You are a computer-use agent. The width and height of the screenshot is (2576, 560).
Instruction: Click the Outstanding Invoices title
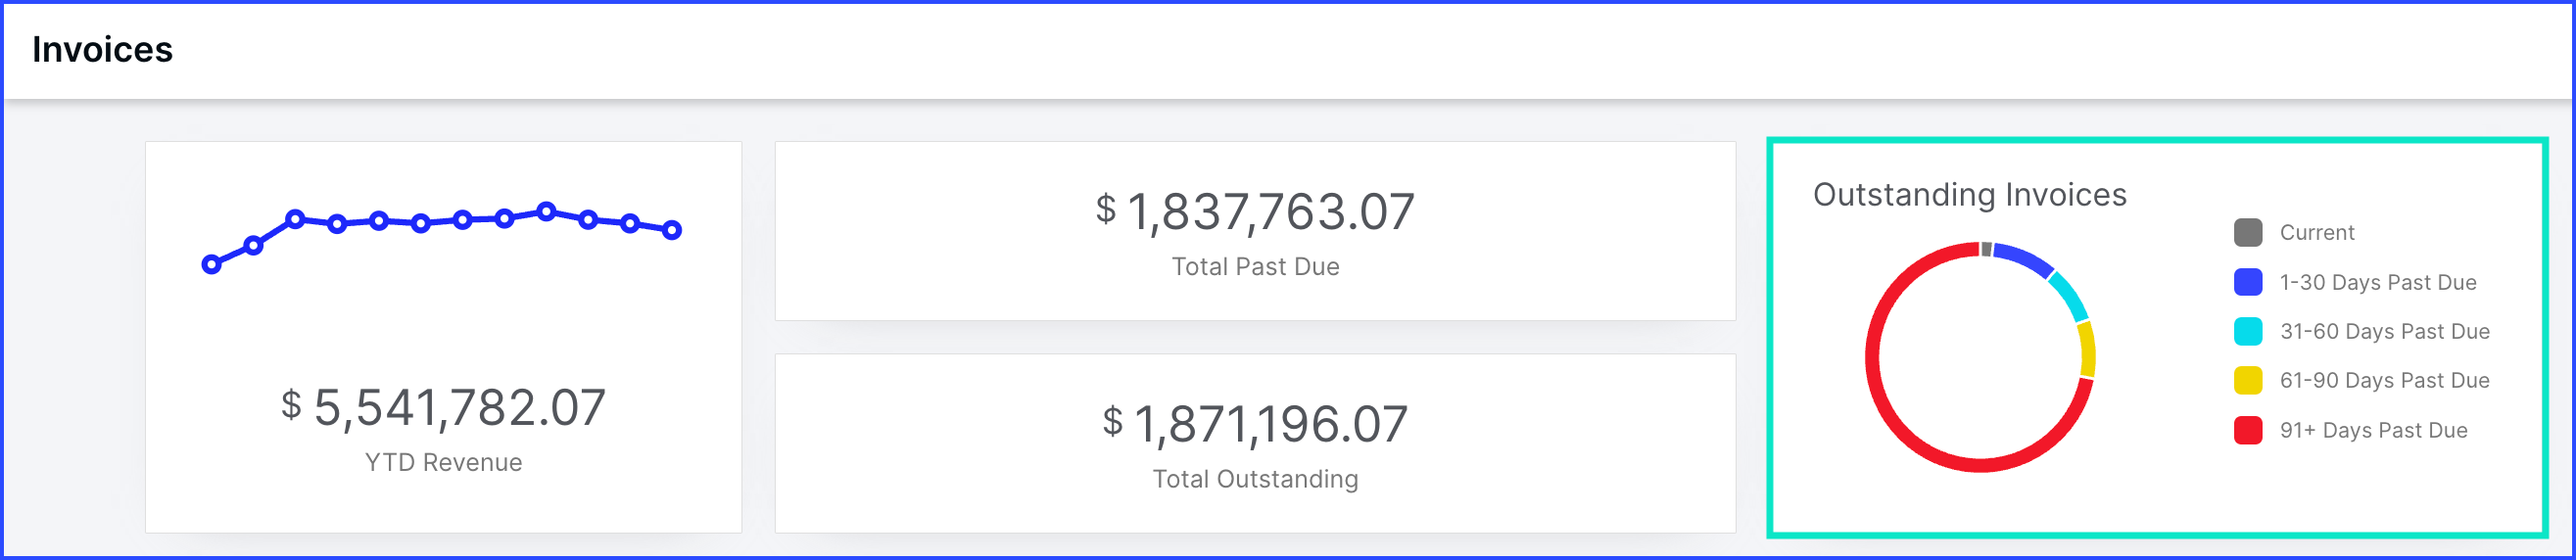(1969, 194)
